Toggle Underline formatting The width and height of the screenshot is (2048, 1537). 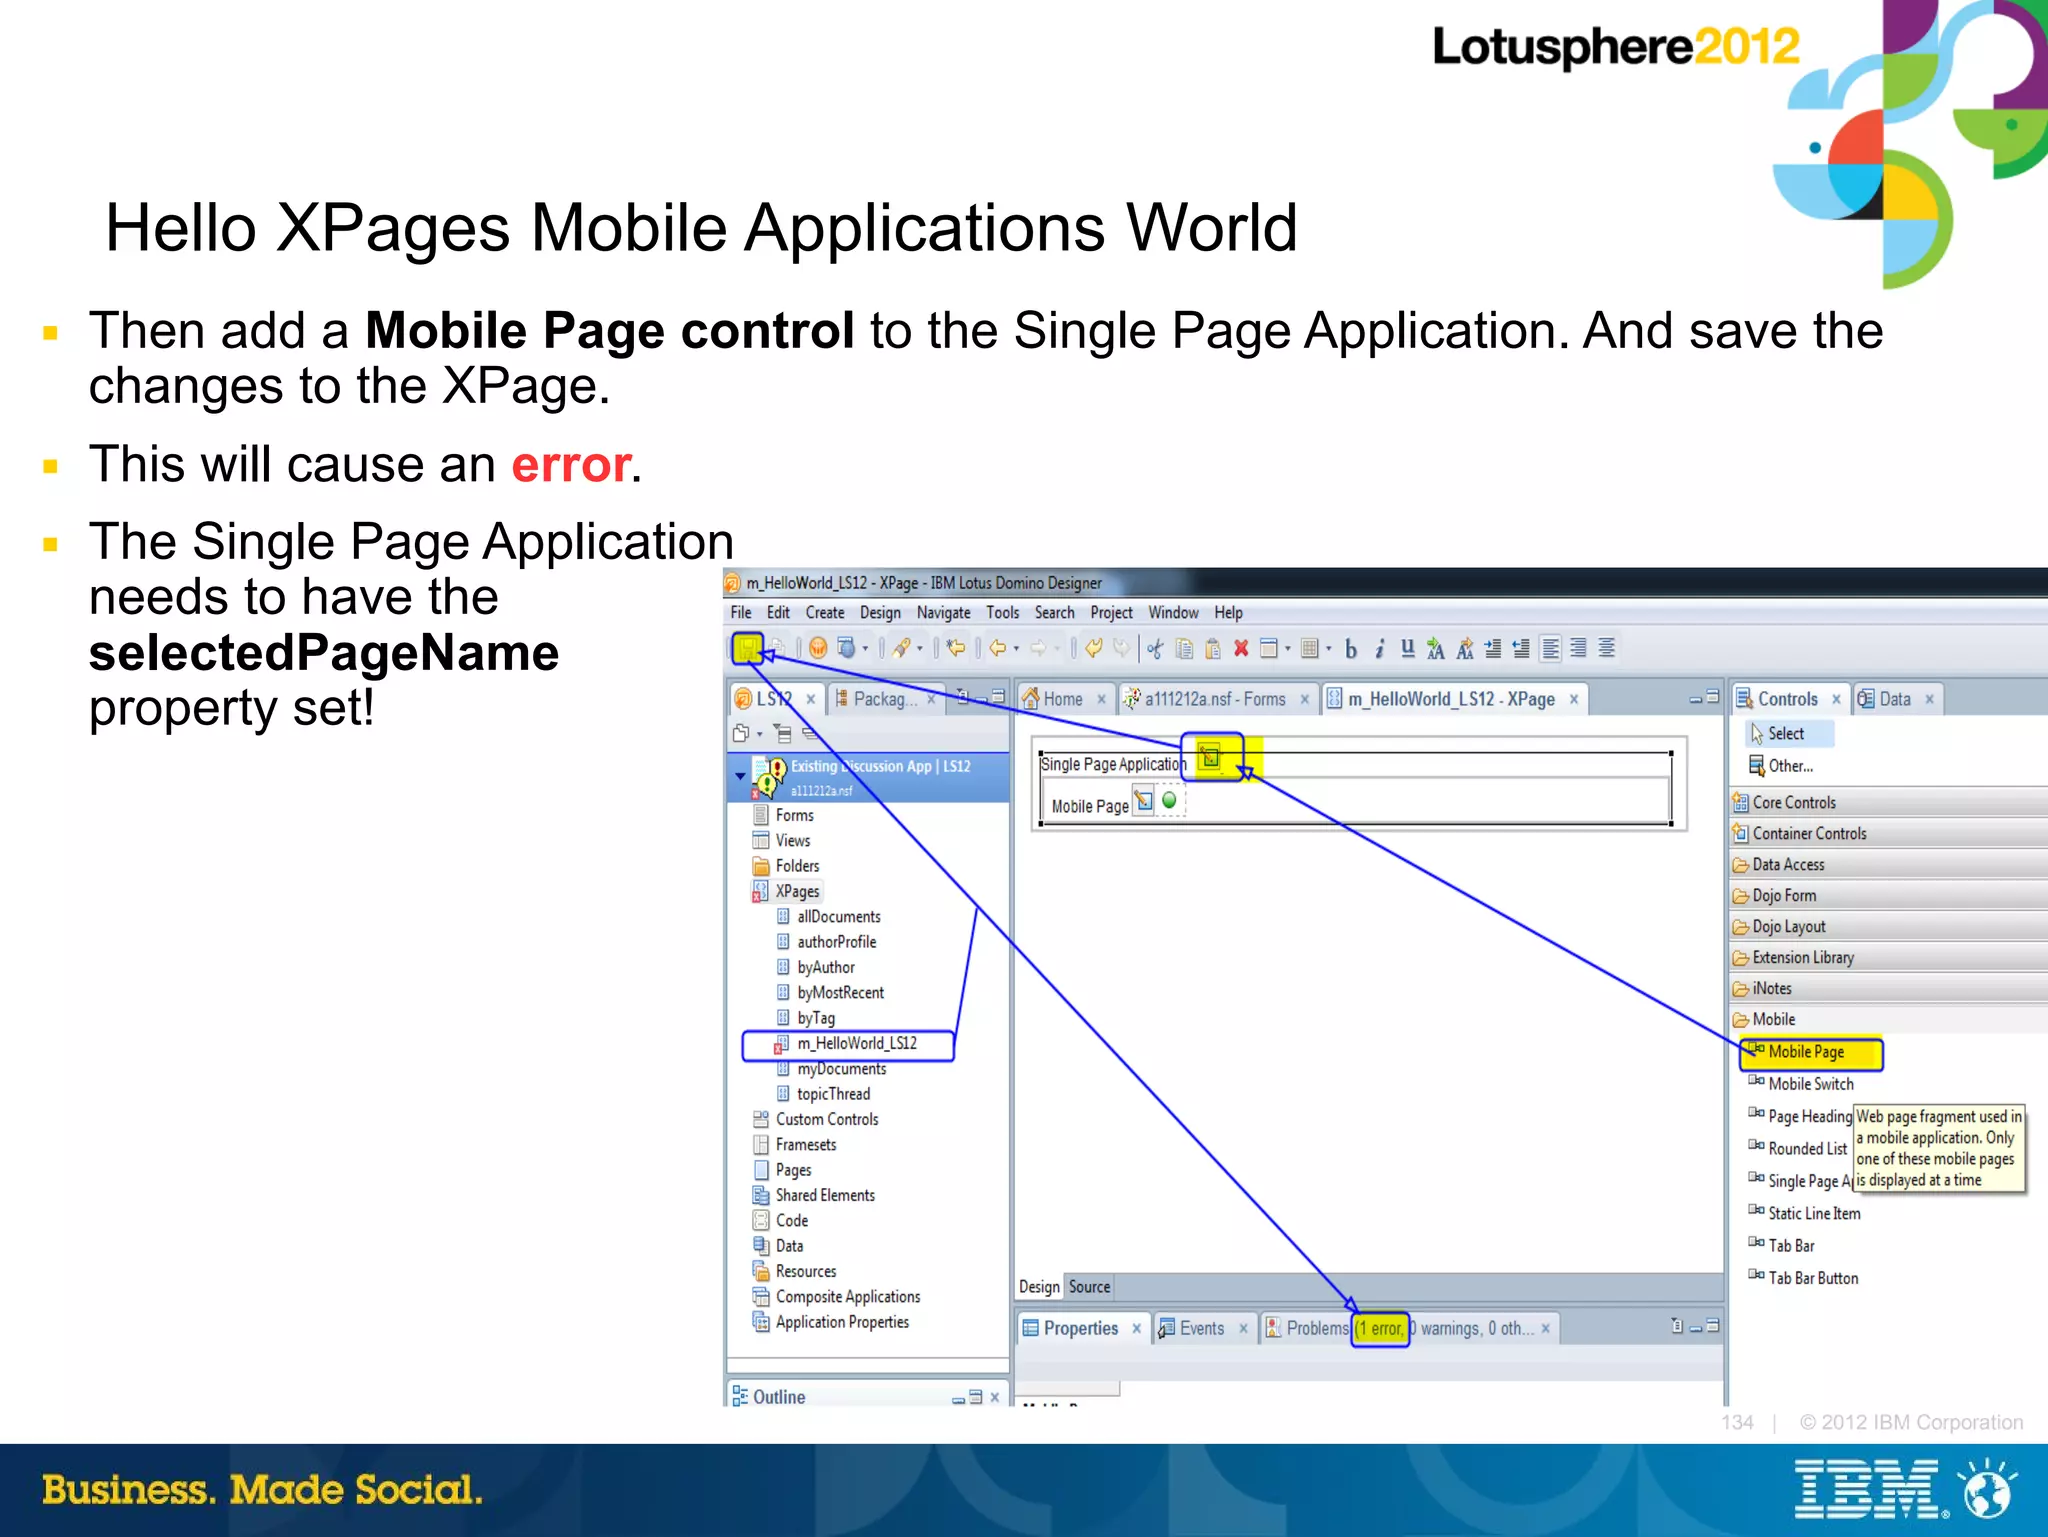[1407, 648]
